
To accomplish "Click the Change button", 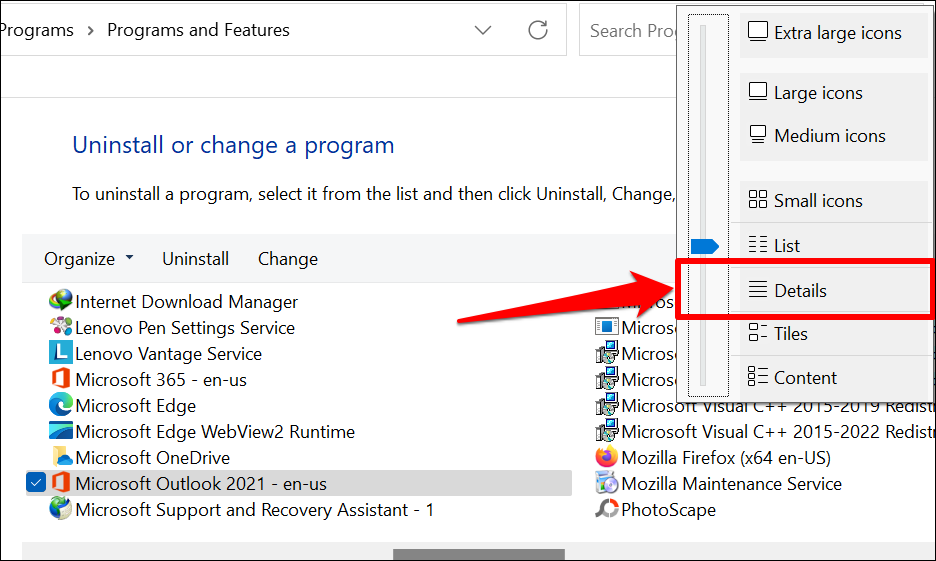I will coord(288,259).
